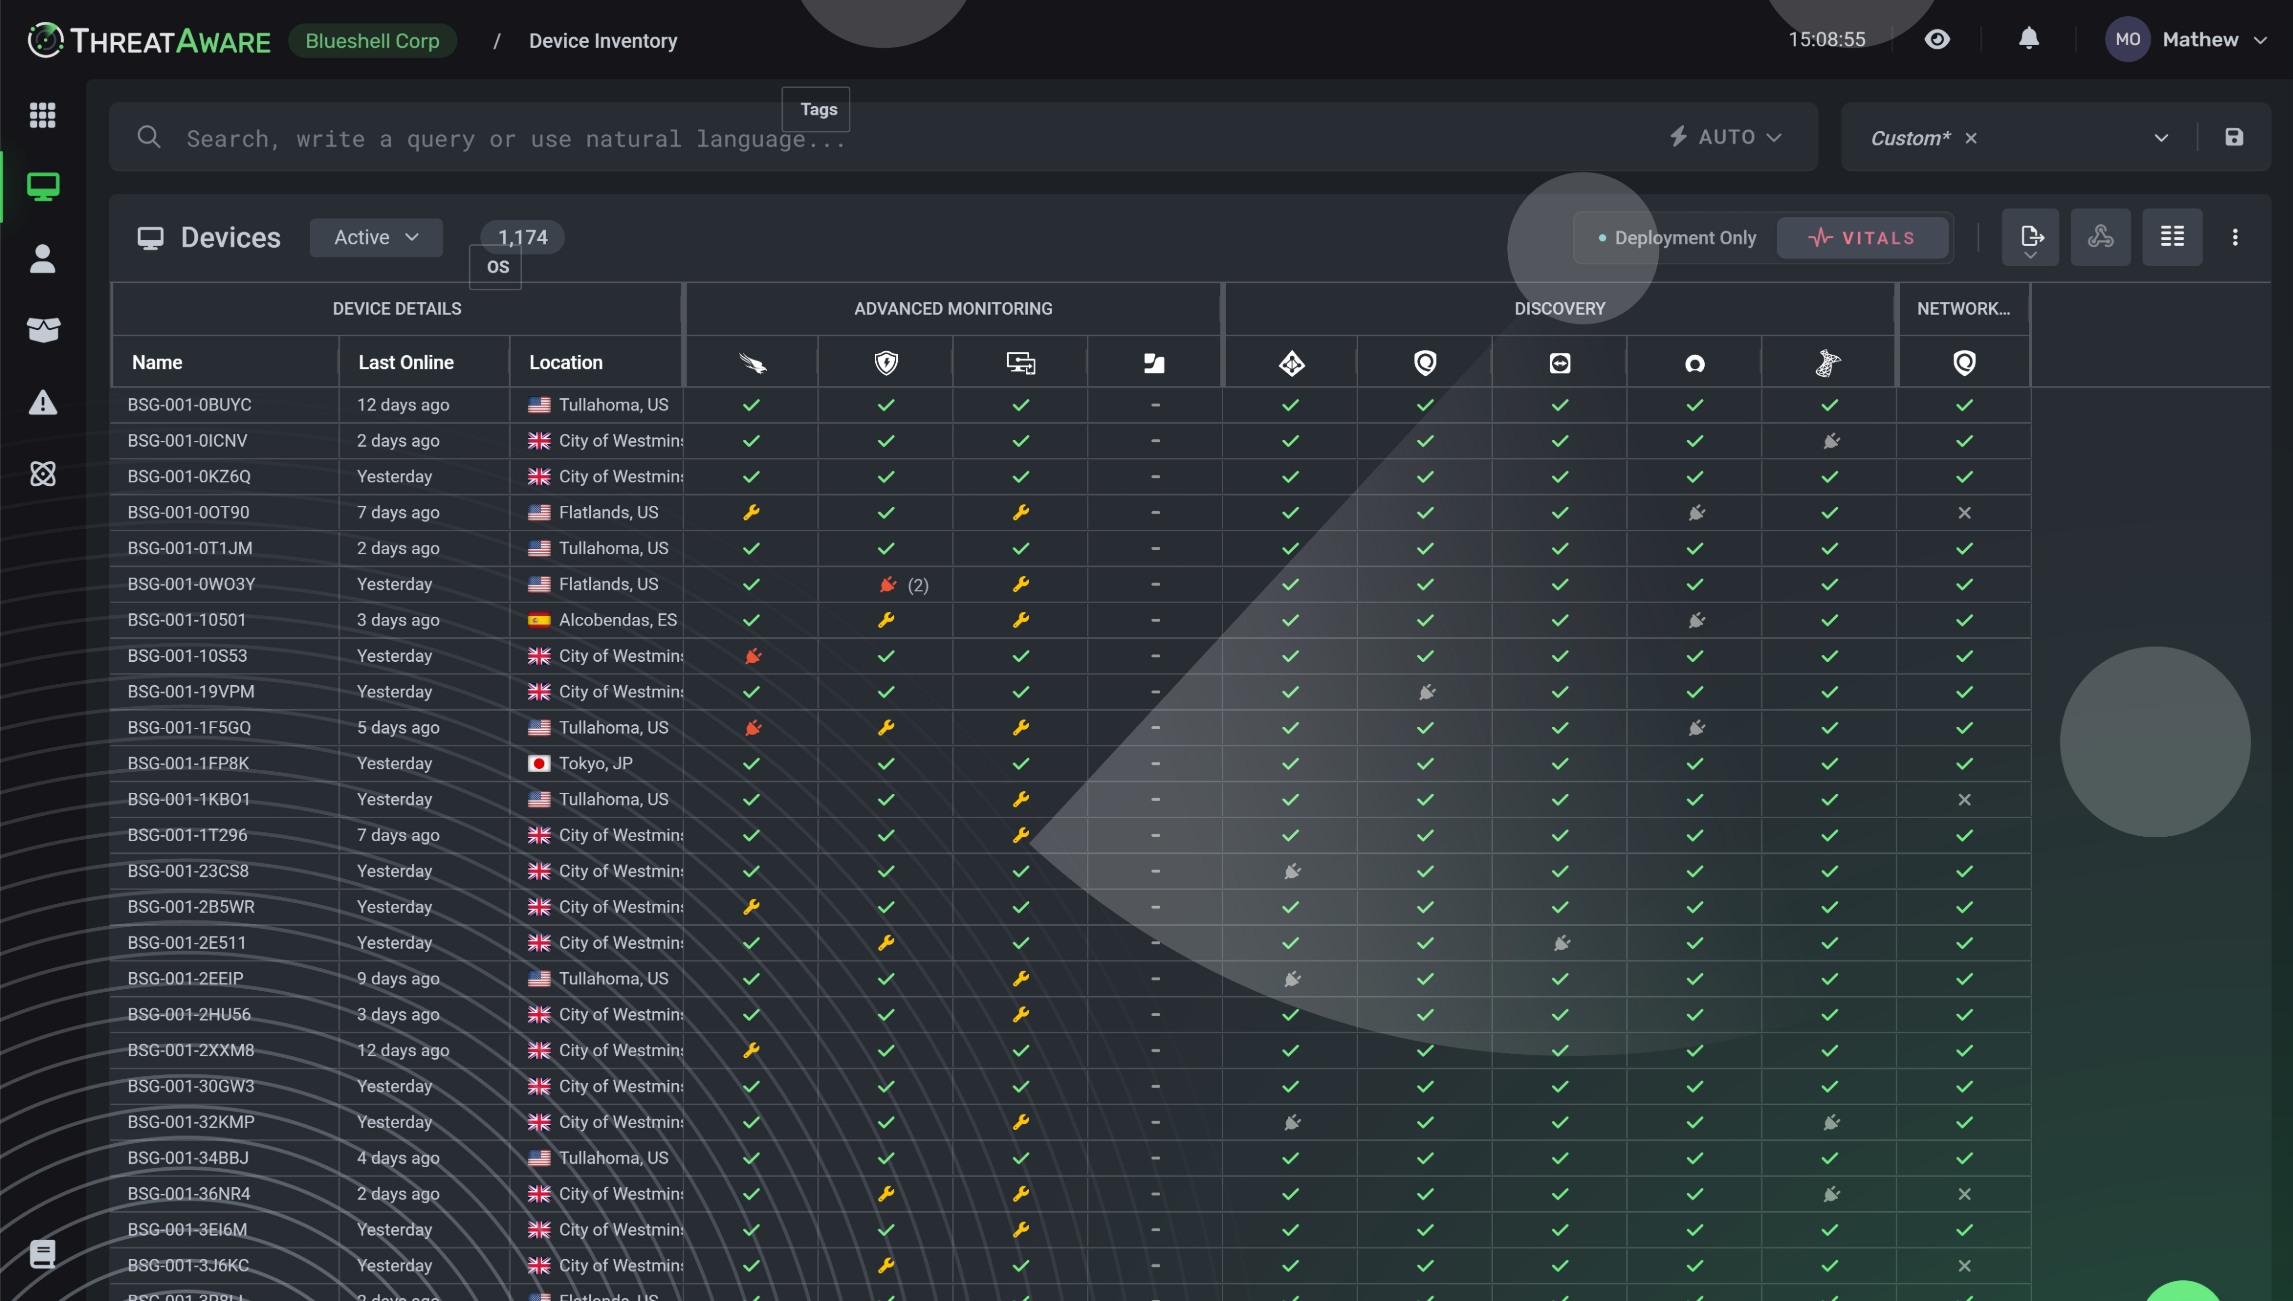Select Alcobendas, ES location cell

pos(603,620)
